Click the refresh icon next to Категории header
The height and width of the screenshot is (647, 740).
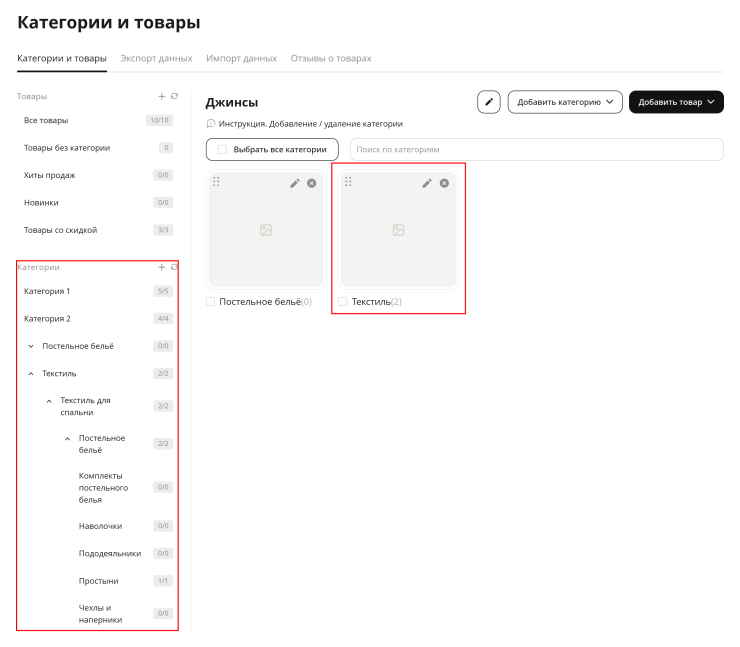pos(174,267)
